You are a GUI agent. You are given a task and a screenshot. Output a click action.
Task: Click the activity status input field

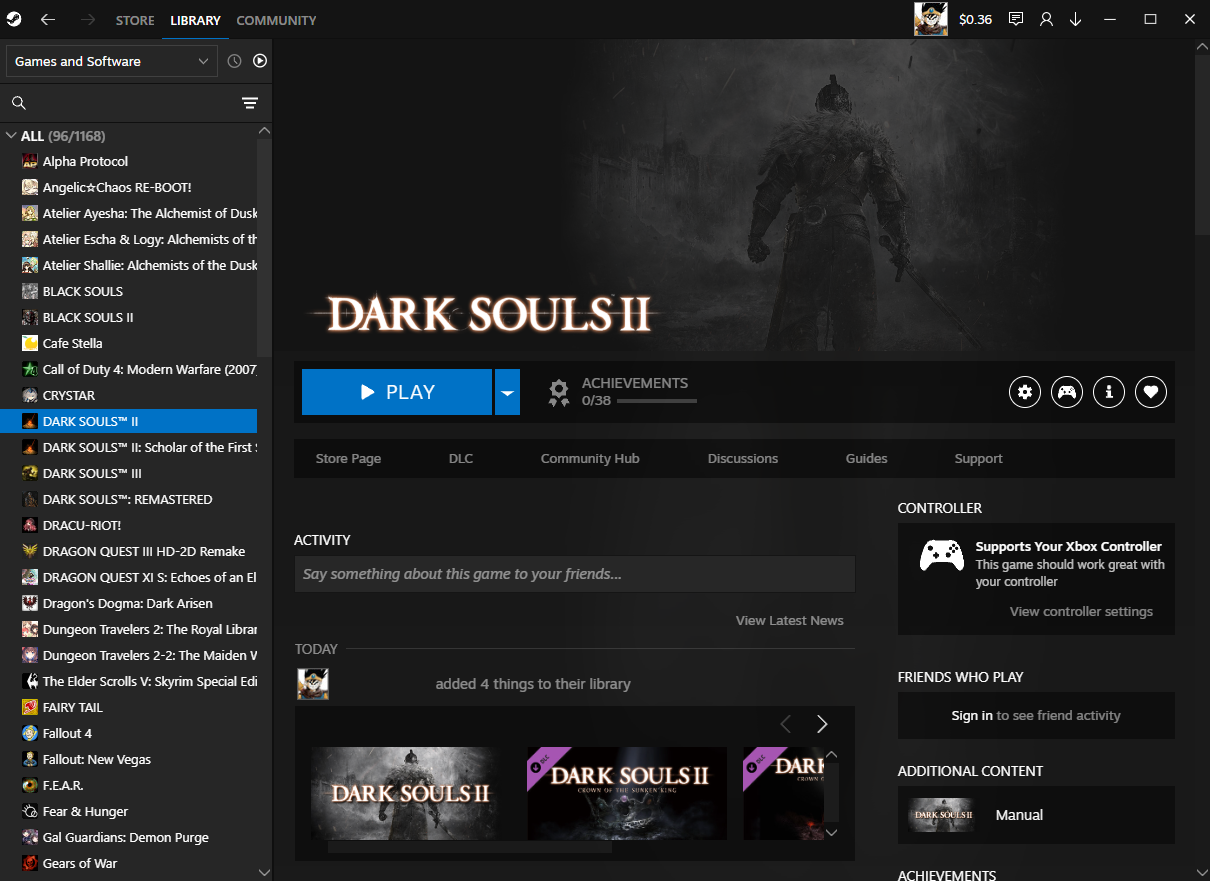574,574
